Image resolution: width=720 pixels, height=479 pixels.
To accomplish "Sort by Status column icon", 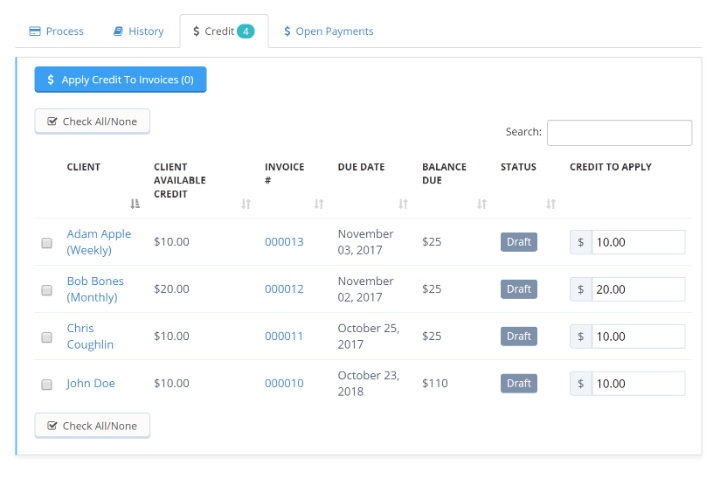I will (551, 203).
